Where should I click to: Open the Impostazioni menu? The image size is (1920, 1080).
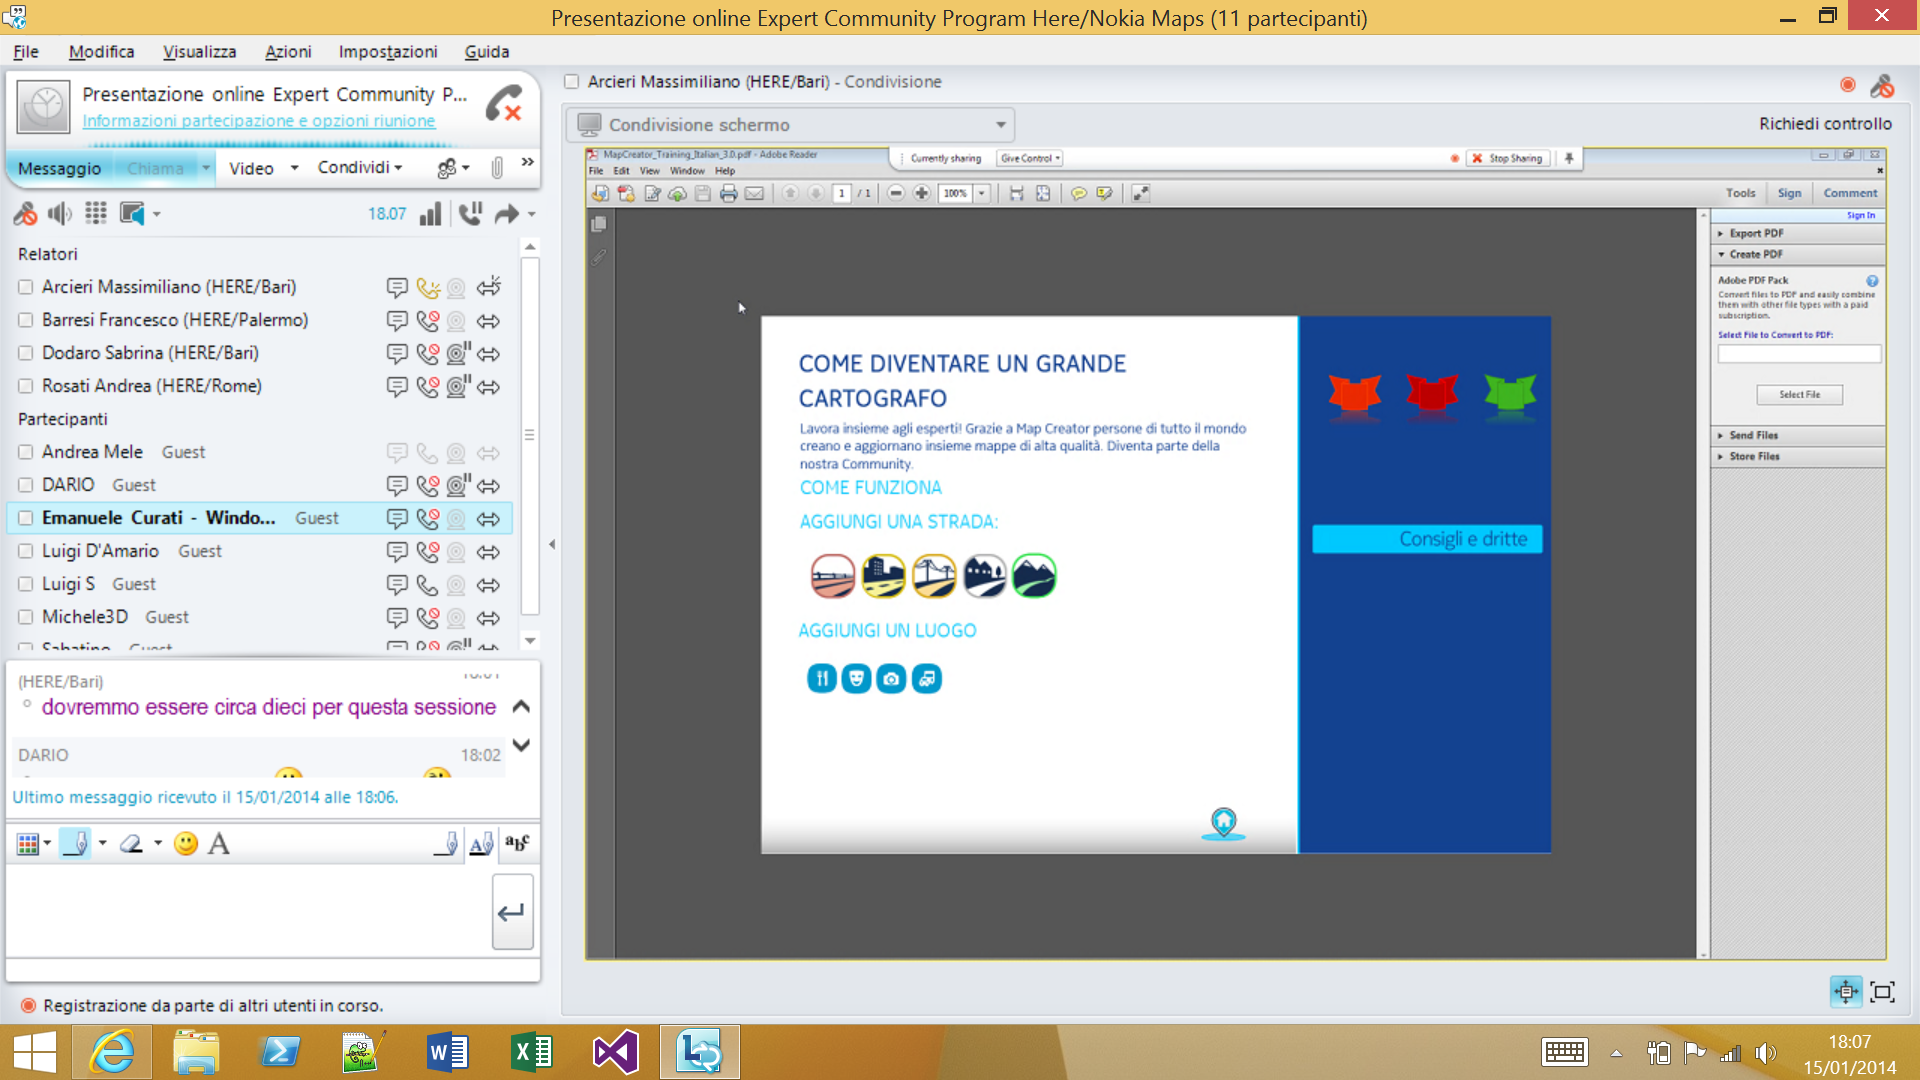[388, 52]
